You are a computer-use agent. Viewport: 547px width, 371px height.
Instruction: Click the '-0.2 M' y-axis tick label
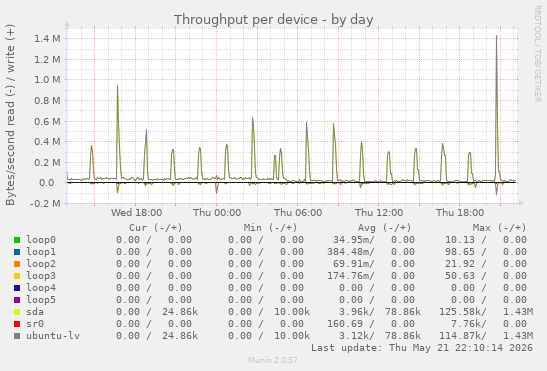point(45,203)
